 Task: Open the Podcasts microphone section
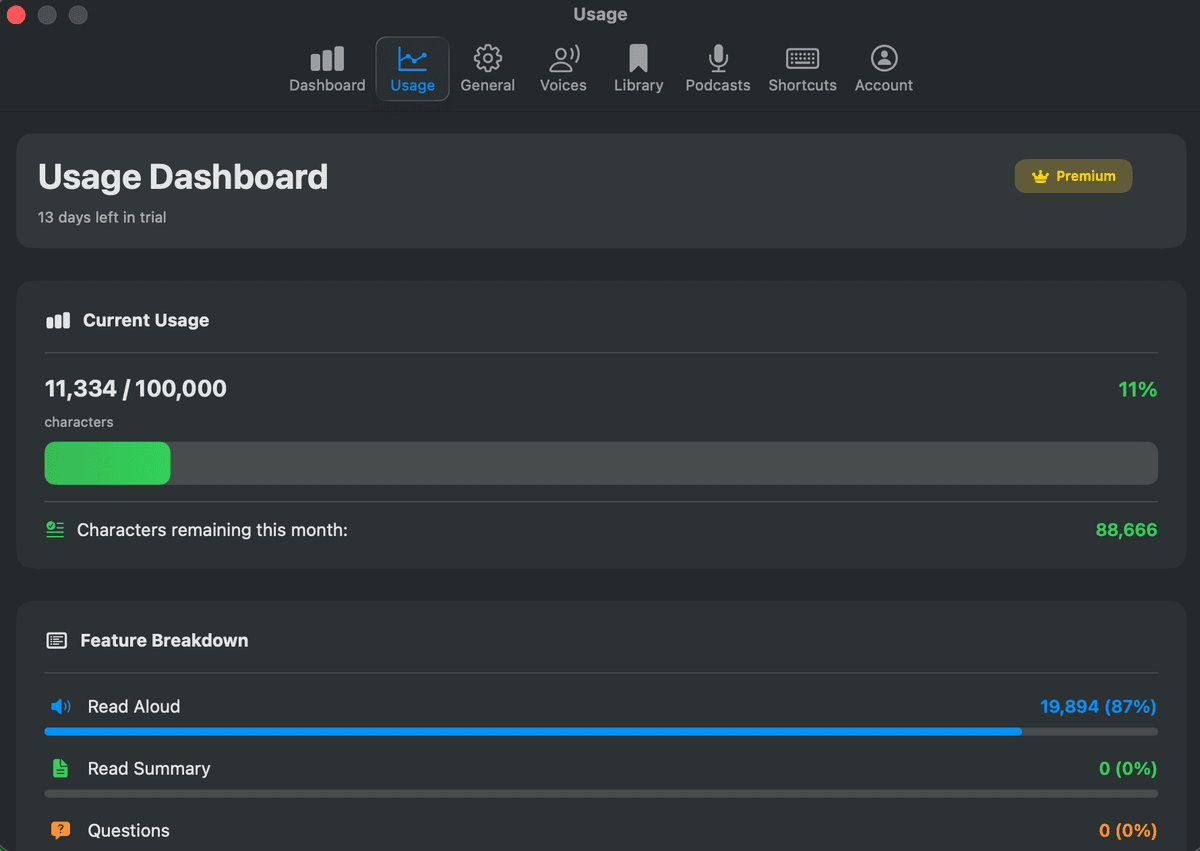tap(717, 60)
